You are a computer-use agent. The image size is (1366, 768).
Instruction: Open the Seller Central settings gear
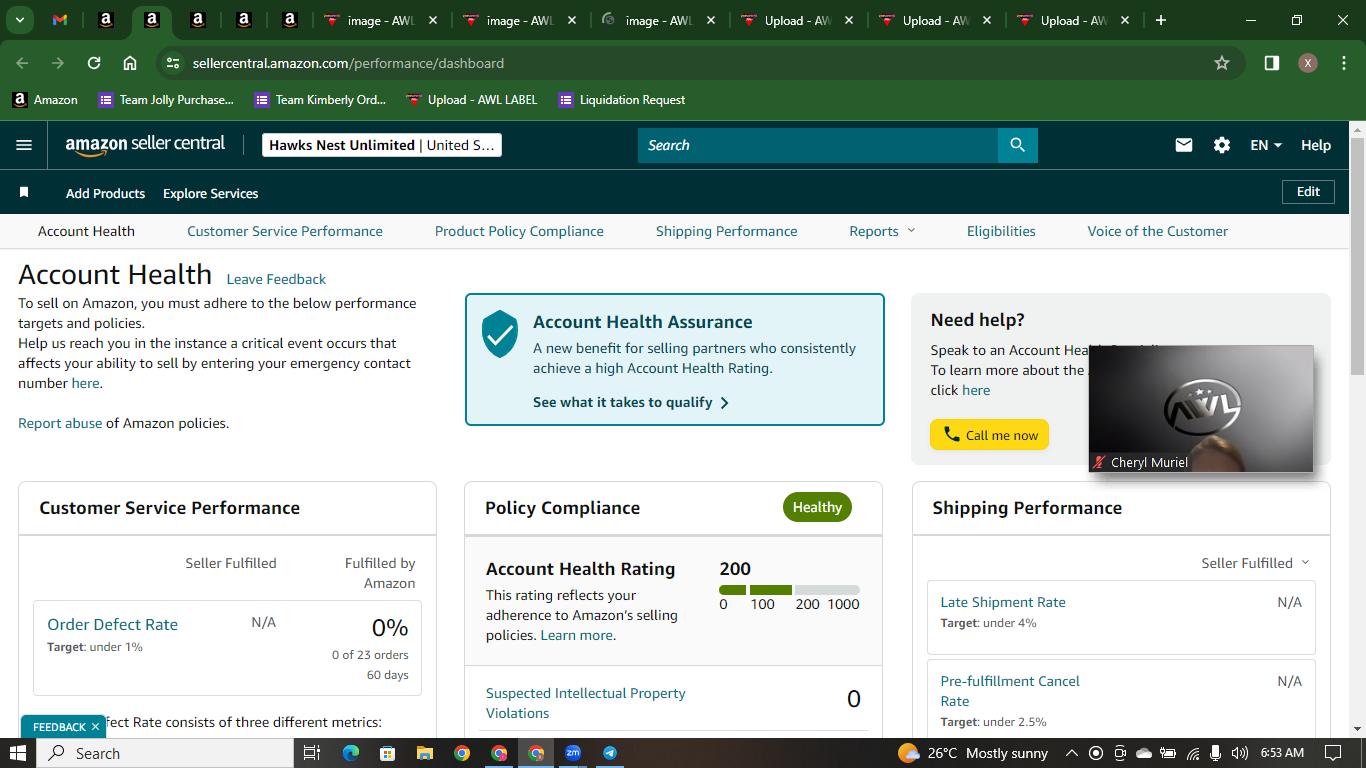(x=1222, y=145)
